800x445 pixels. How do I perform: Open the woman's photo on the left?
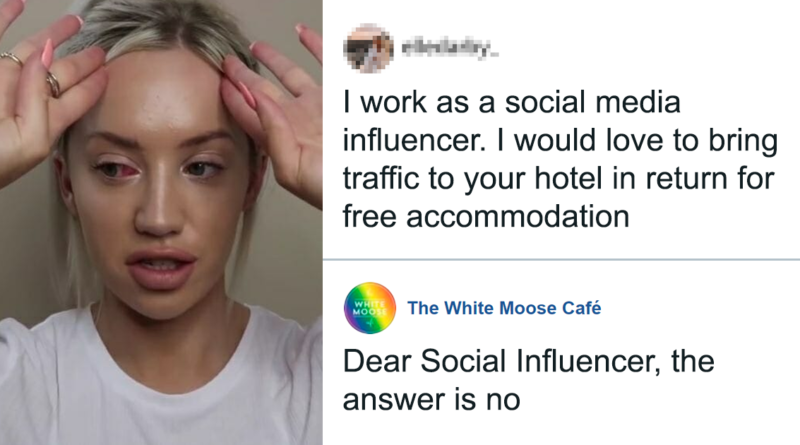[x=161, y=222]
